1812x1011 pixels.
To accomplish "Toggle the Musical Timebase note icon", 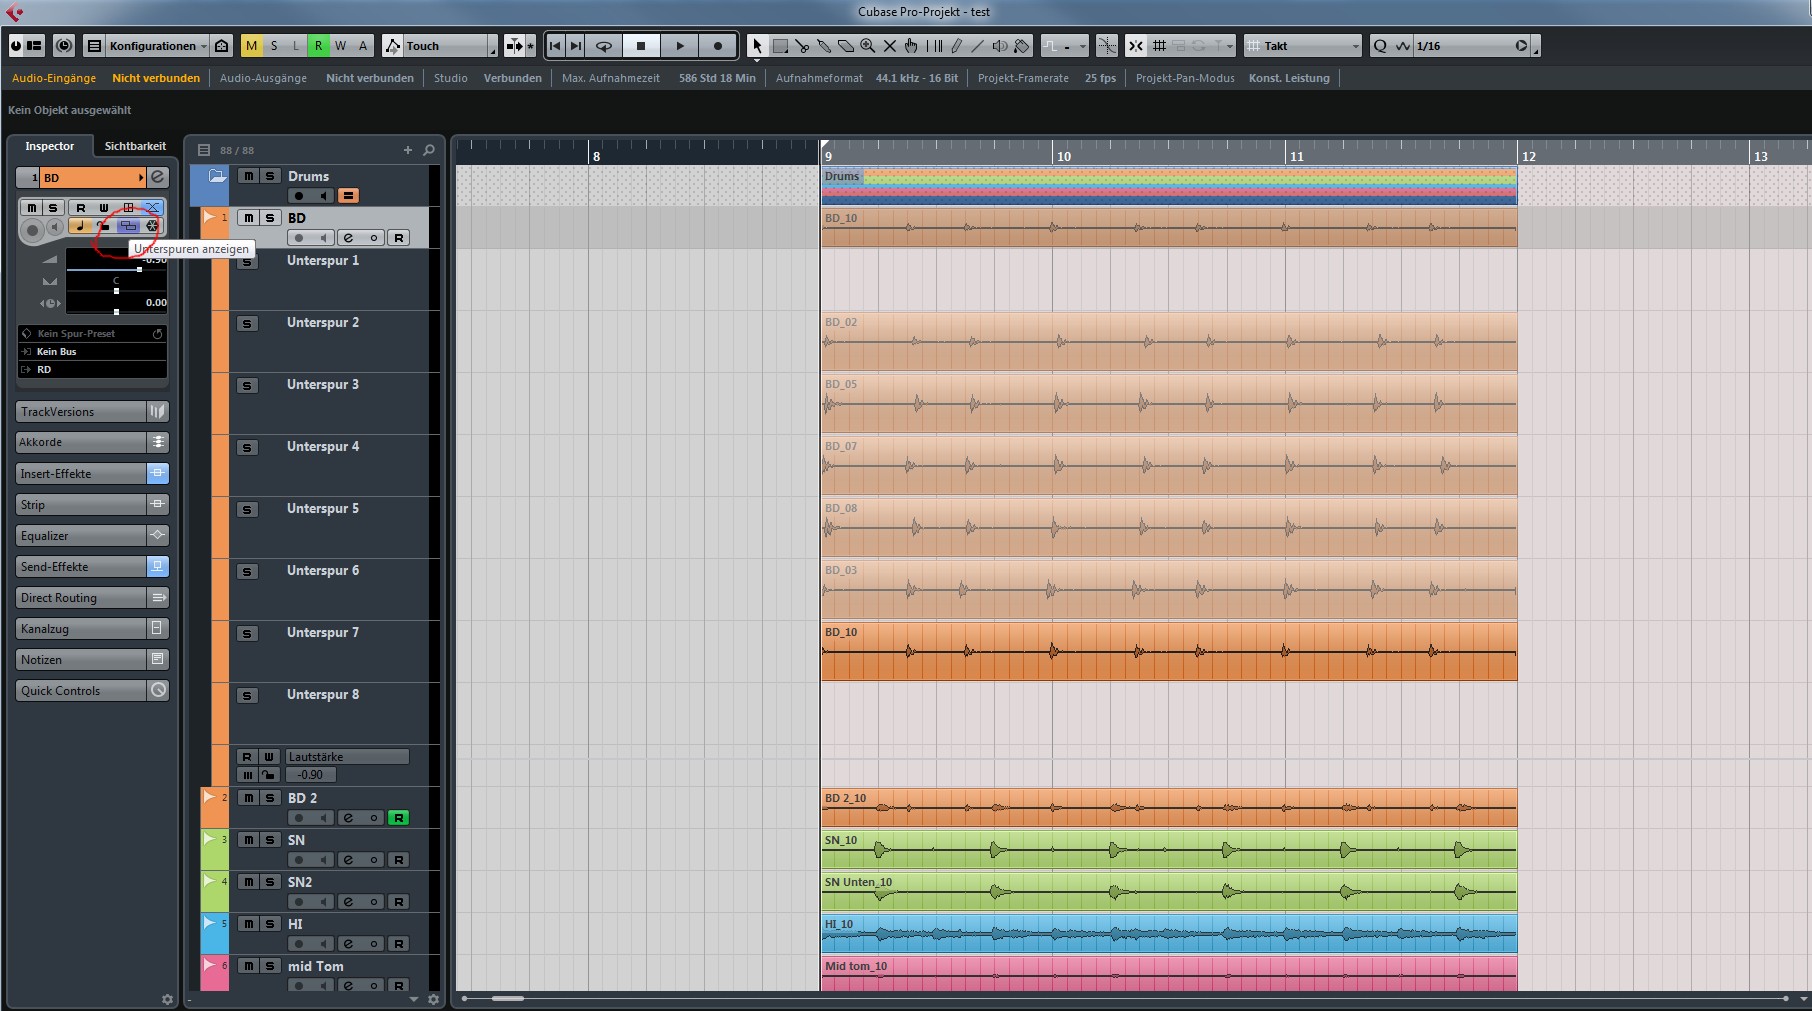I will [x=80, y=226].
